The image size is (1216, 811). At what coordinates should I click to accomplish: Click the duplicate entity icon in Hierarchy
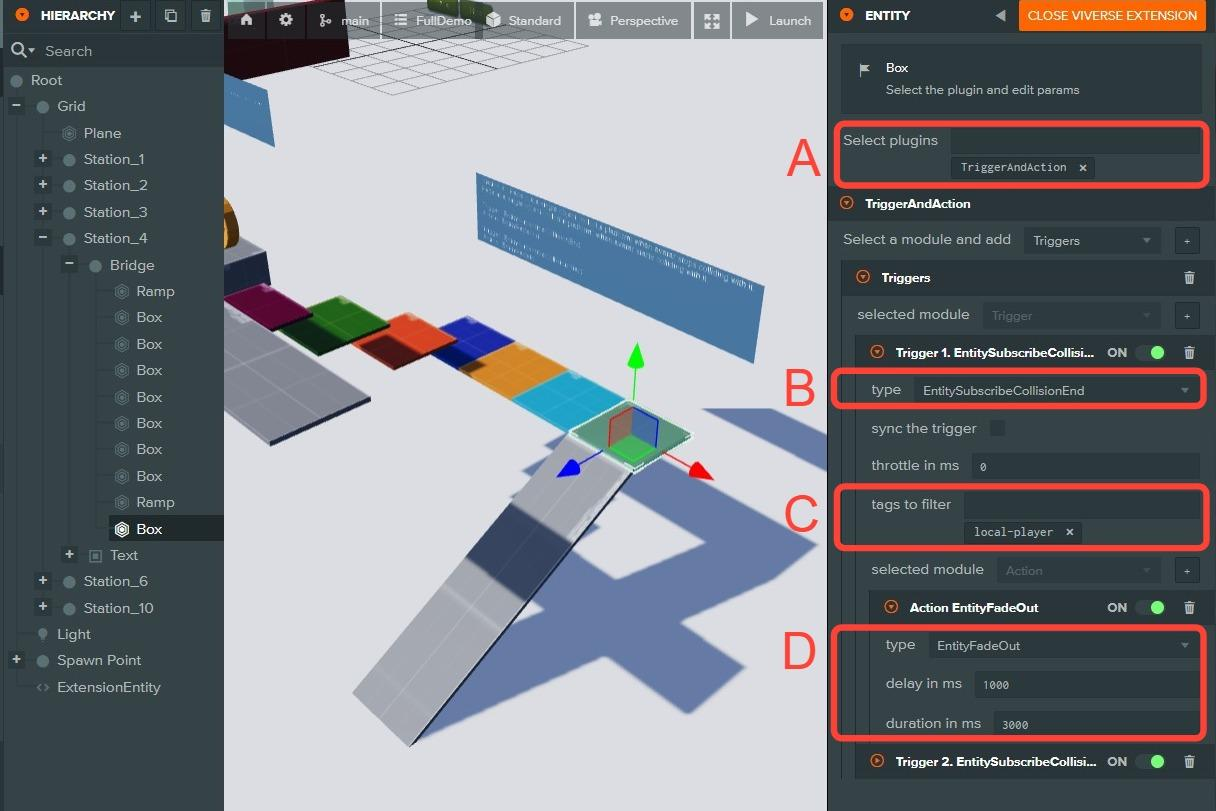click(x=171, y=16)
